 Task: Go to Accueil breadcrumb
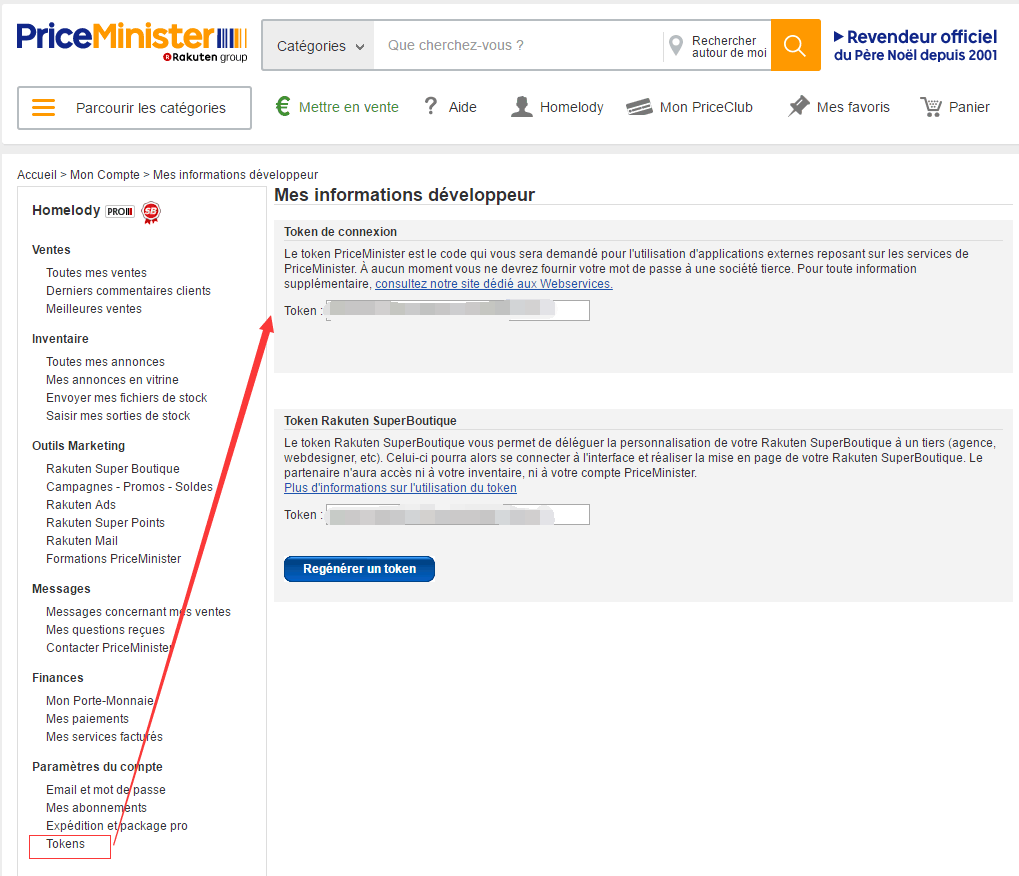pos(37,175)
